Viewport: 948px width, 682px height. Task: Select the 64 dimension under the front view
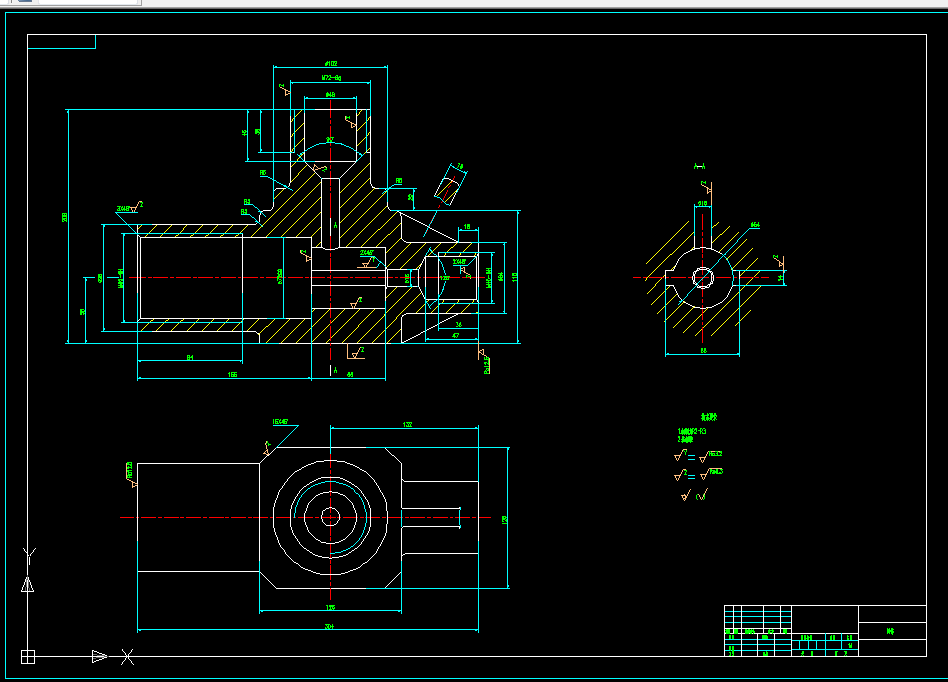coord(349,375)
